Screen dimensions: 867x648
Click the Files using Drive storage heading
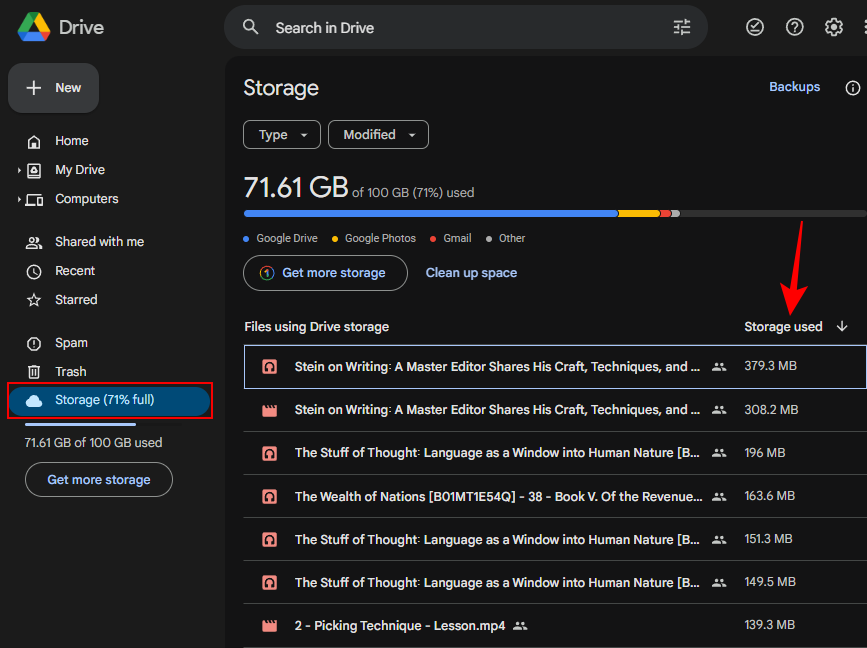coord(316,327)
